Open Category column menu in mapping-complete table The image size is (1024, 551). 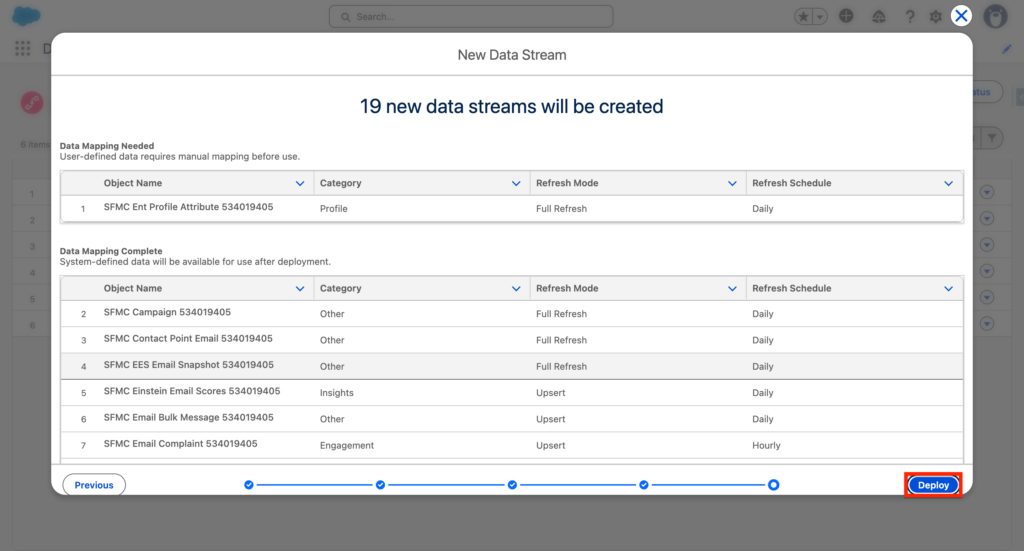(516, 288)
